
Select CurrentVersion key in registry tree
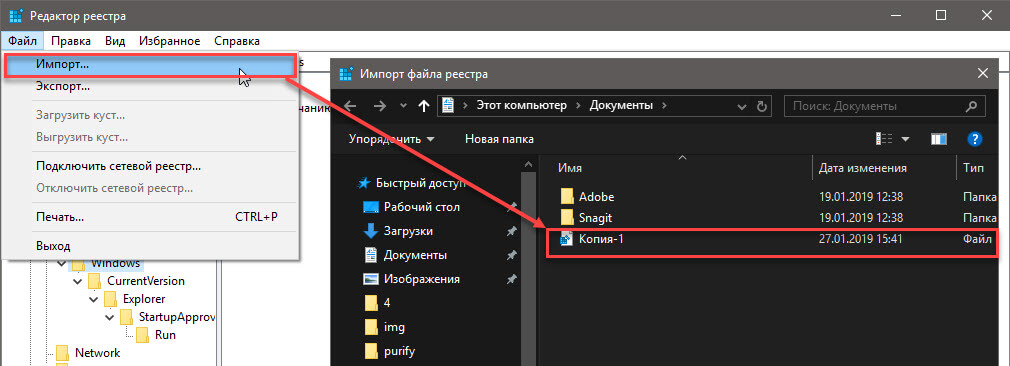click(146, 281)
